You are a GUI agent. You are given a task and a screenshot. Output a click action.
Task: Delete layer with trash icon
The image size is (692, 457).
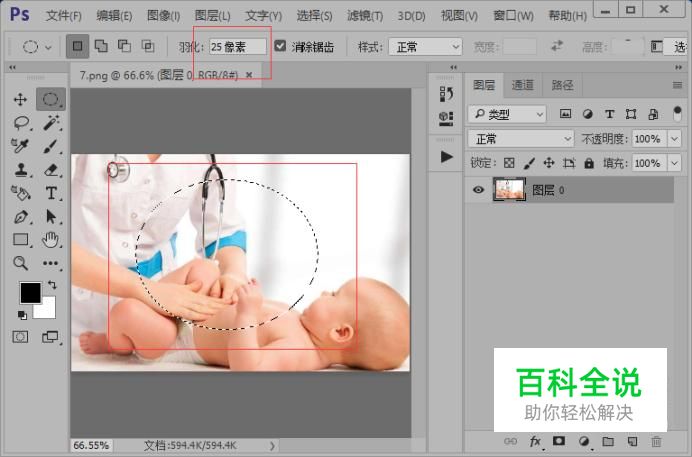point(656,441)
